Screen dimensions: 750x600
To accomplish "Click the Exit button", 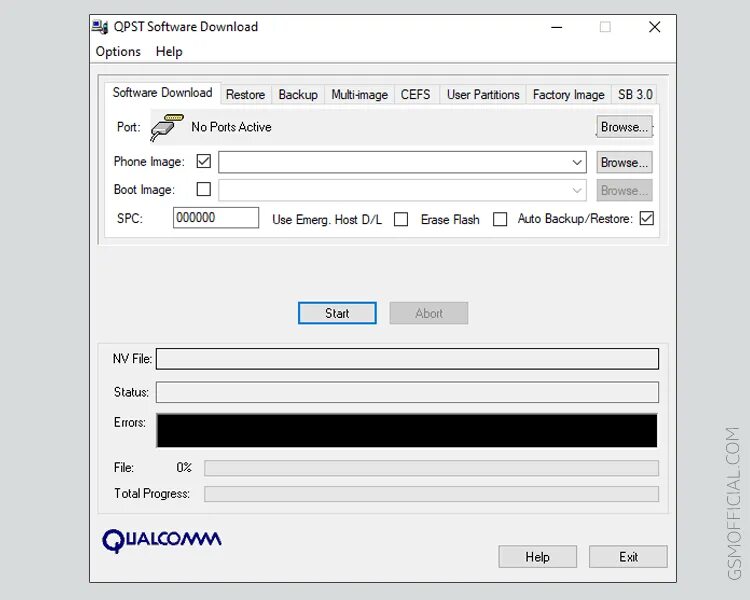I will pos(628,556).
